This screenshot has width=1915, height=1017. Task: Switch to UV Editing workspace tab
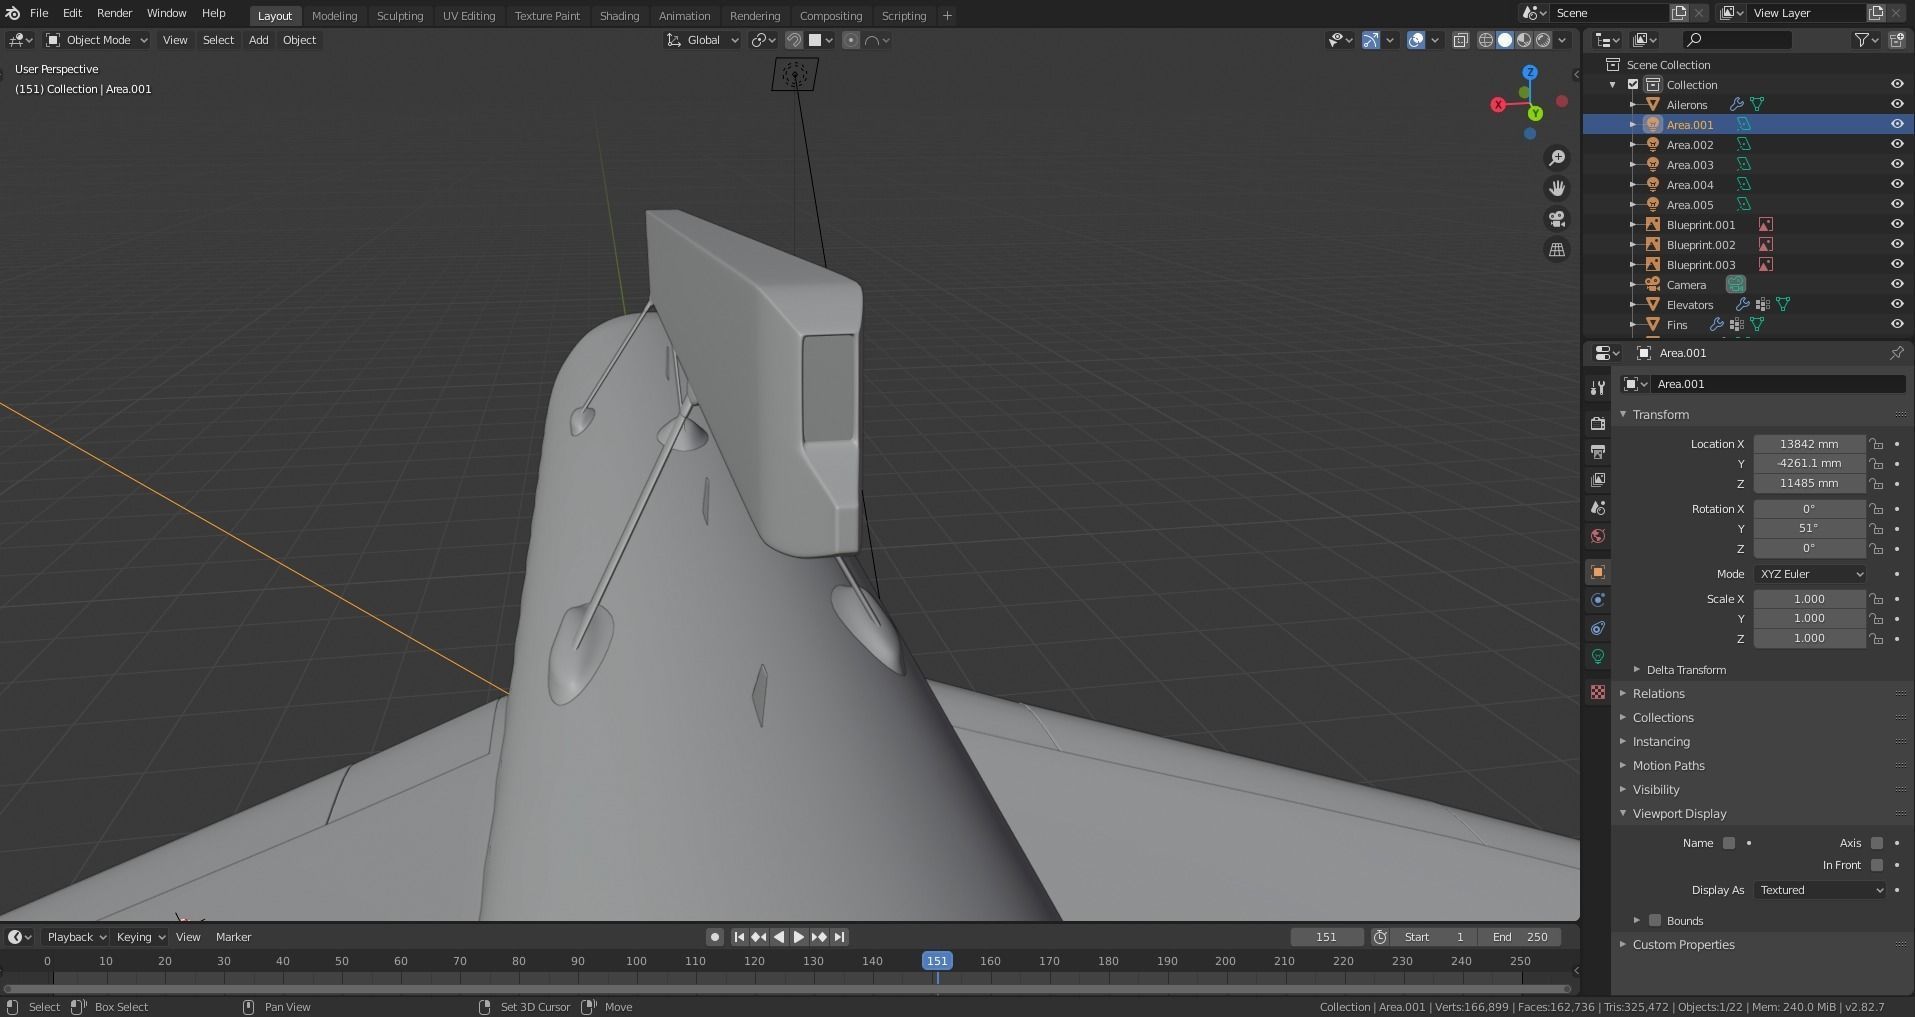point(469,15)
